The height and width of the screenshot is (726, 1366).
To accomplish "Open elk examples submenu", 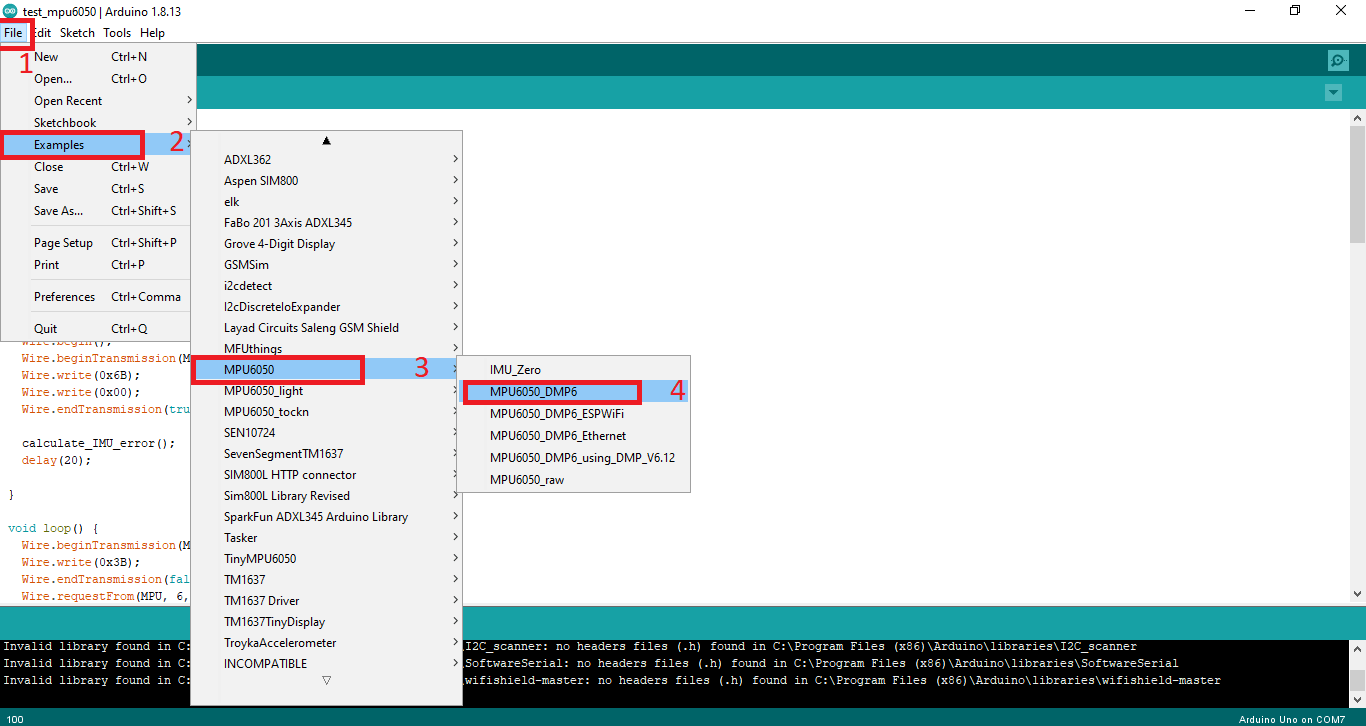I will click(x=326, y=202).
